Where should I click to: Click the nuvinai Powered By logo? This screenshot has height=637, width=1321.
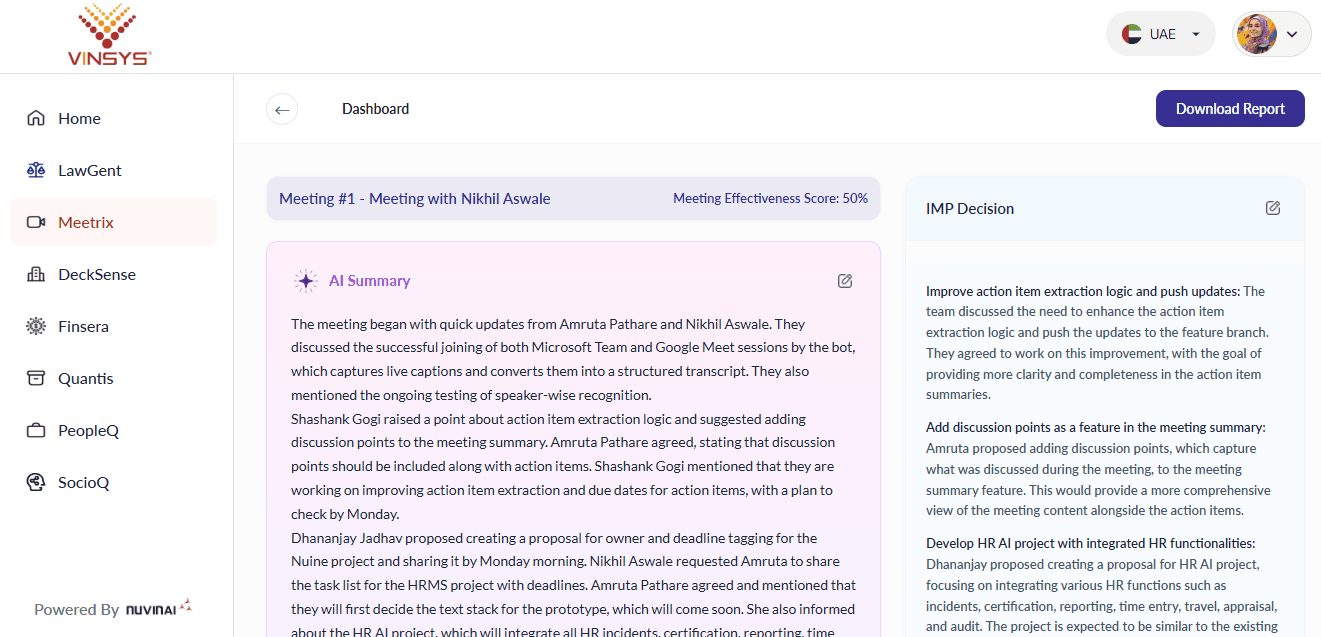159,608
